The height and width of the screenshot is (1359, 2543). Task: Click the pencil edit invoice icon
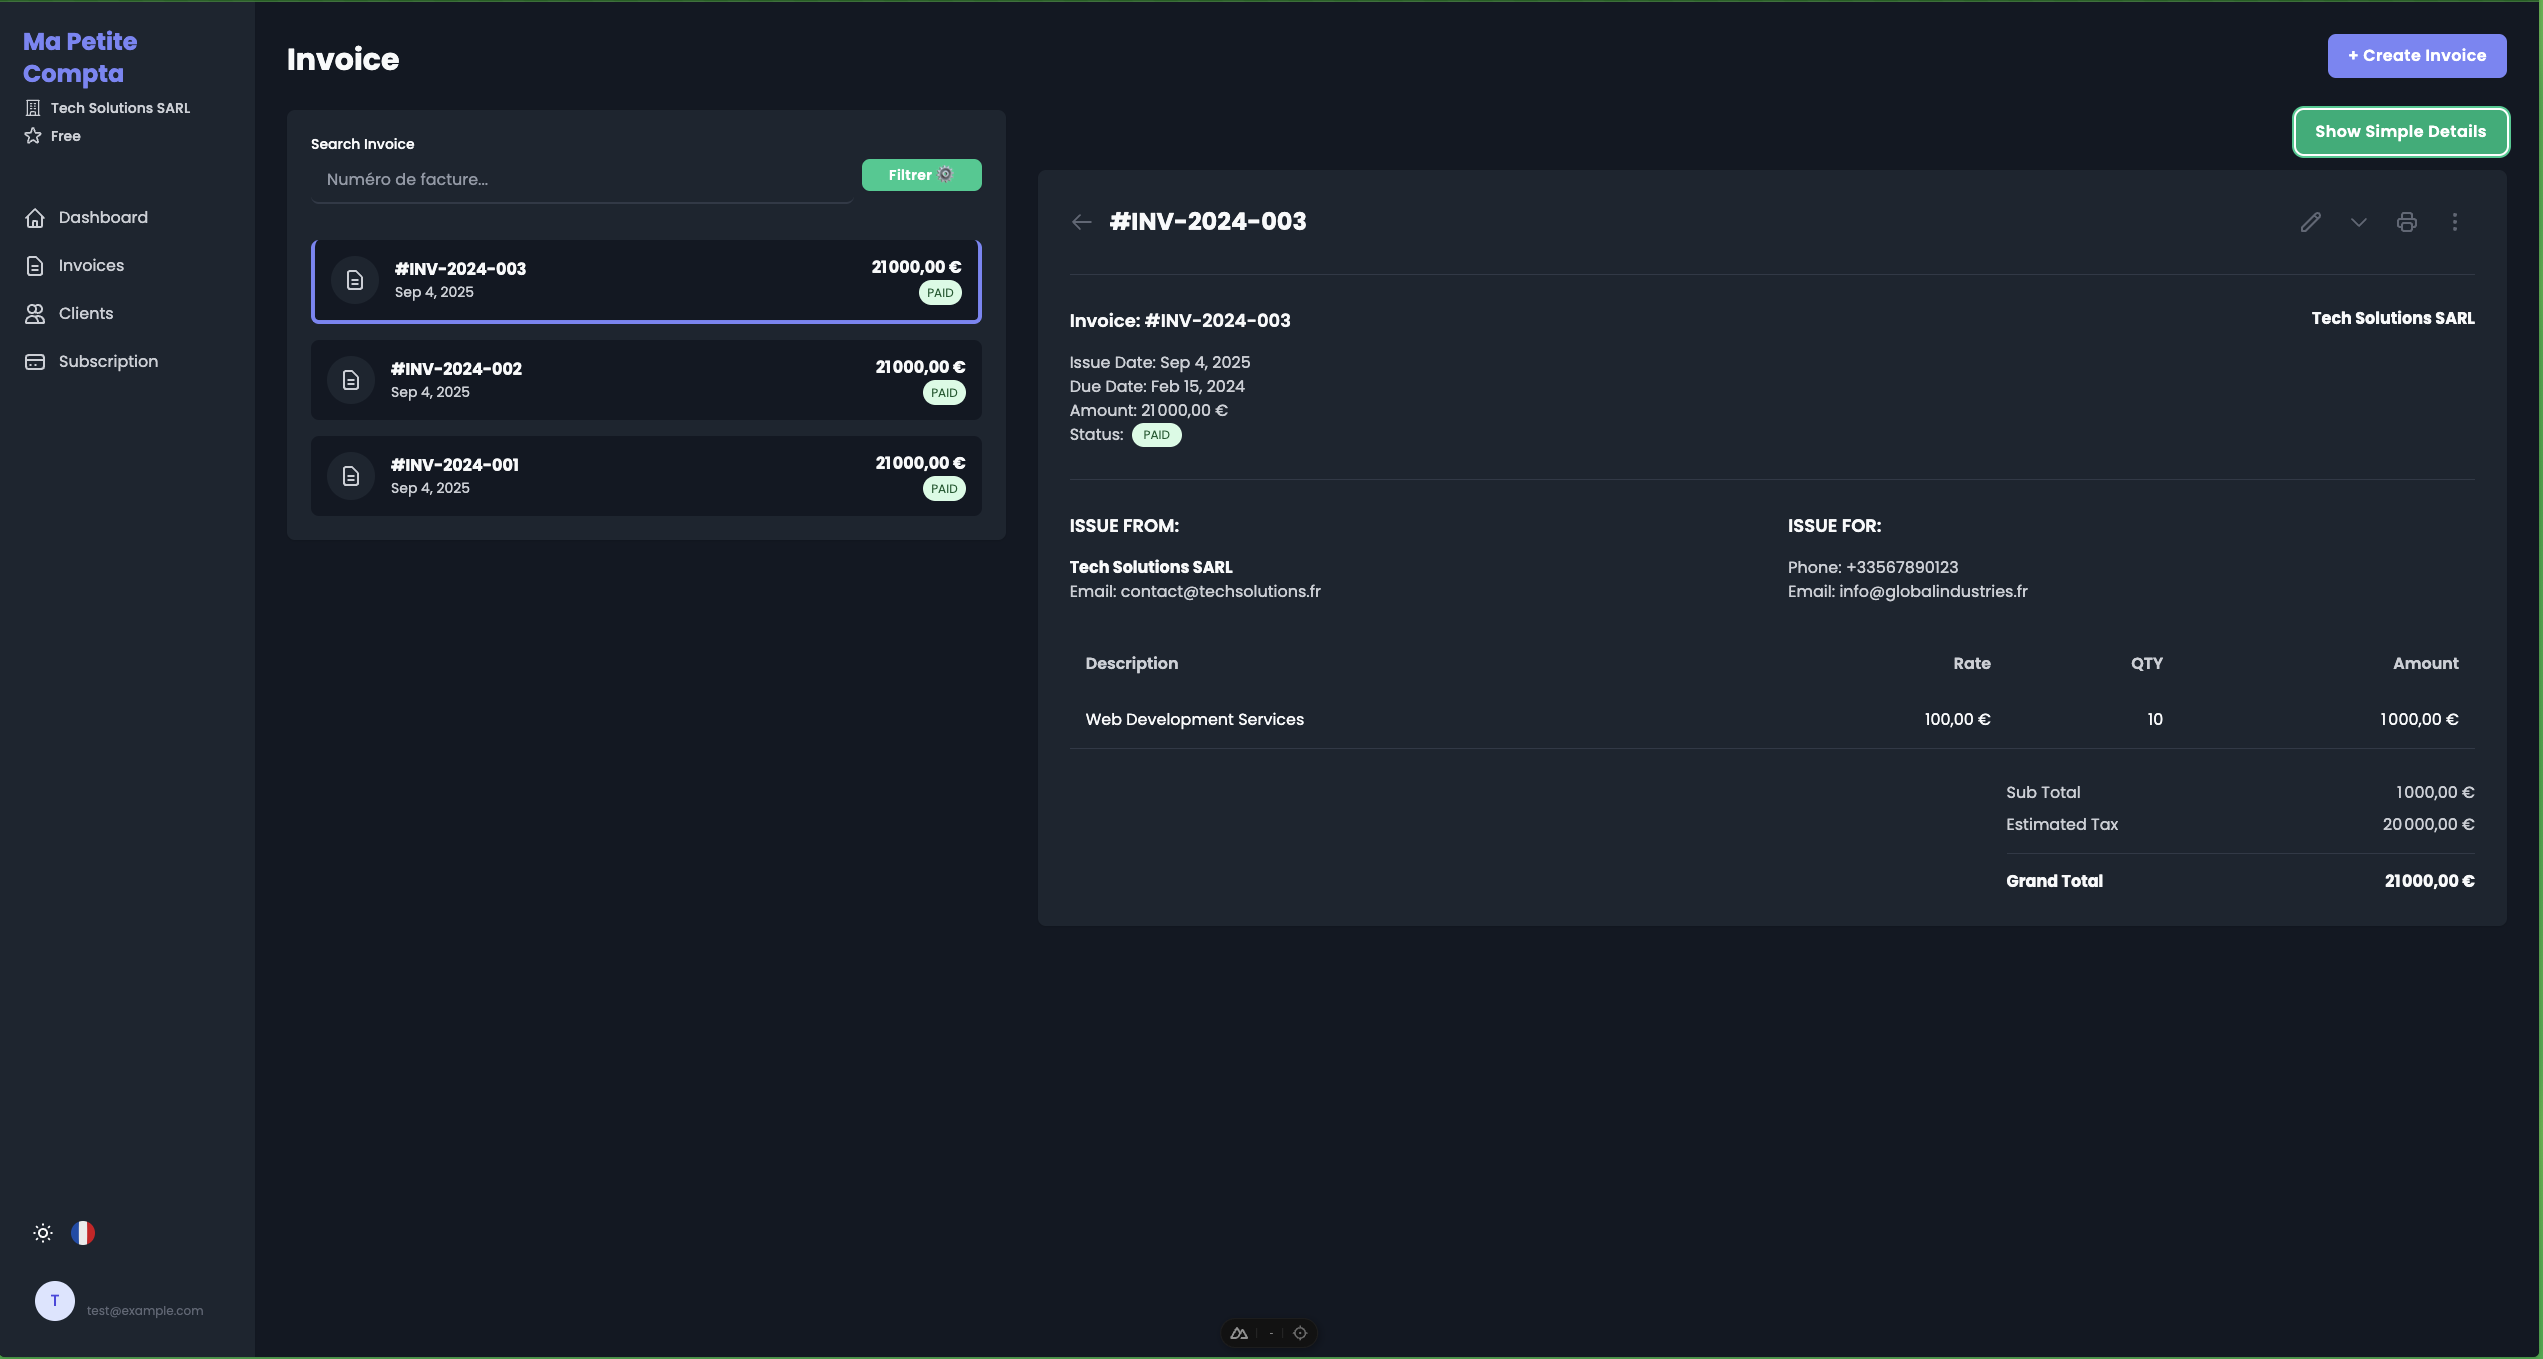(2310, 222)
